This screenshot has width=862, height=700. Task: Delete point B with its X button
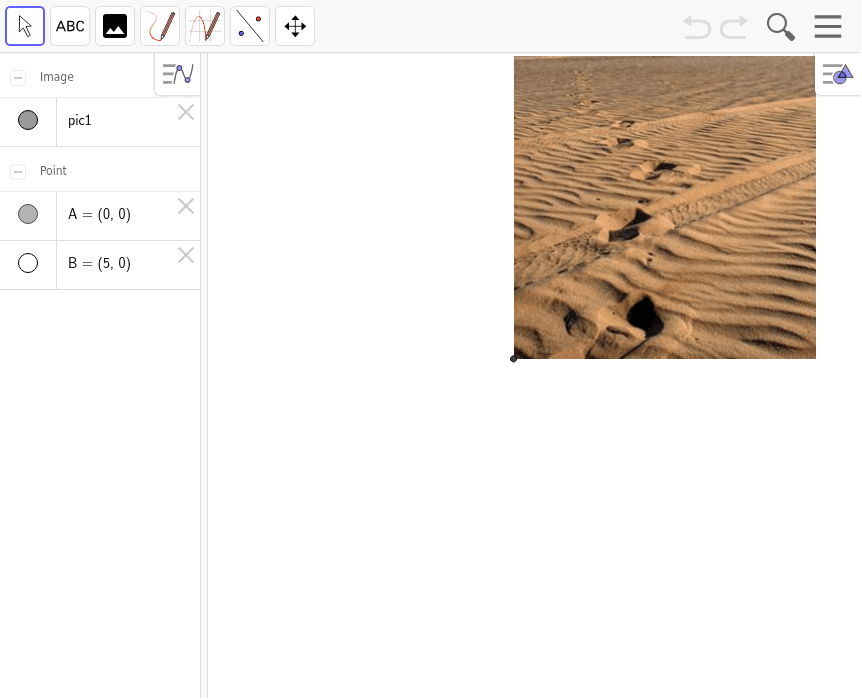pyautogui.click(x=186, y=255)
